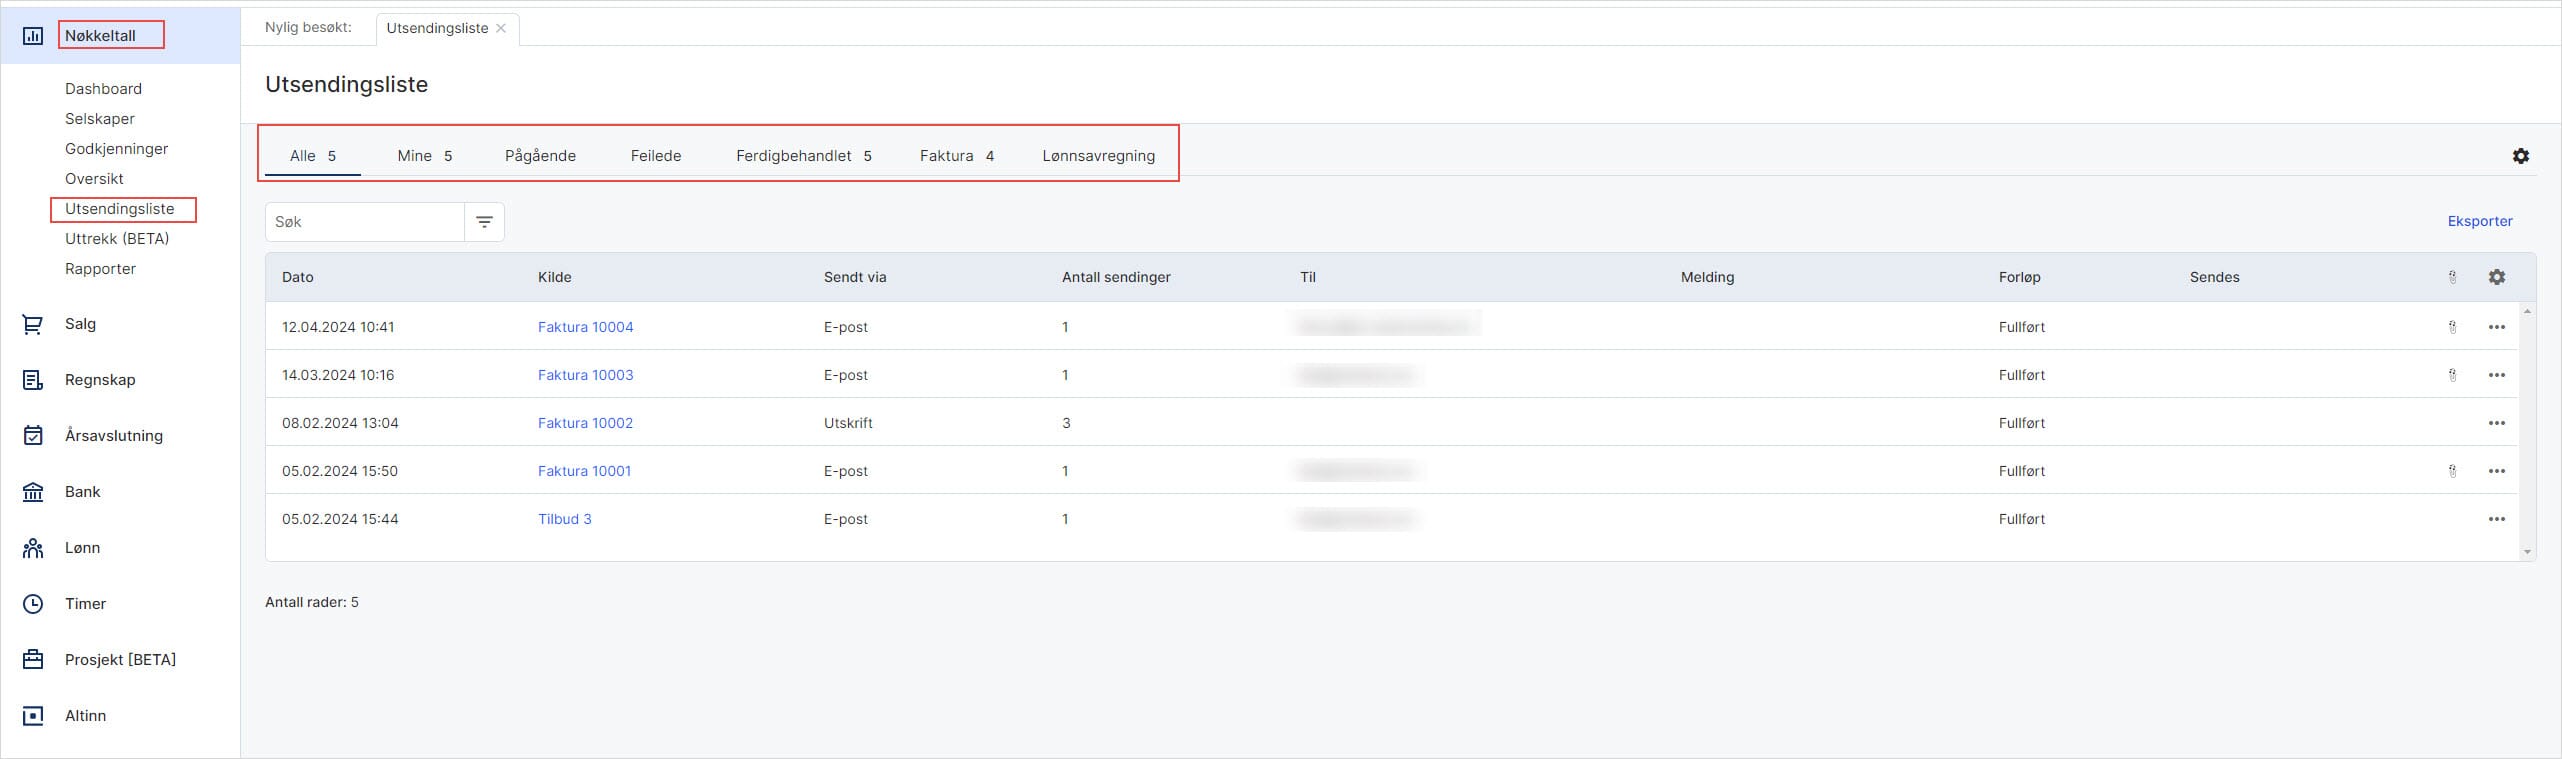This screenshot has width=2562, height=759.
Task: Click the Årsavslutning calendar icon
Action: (32, 436)
